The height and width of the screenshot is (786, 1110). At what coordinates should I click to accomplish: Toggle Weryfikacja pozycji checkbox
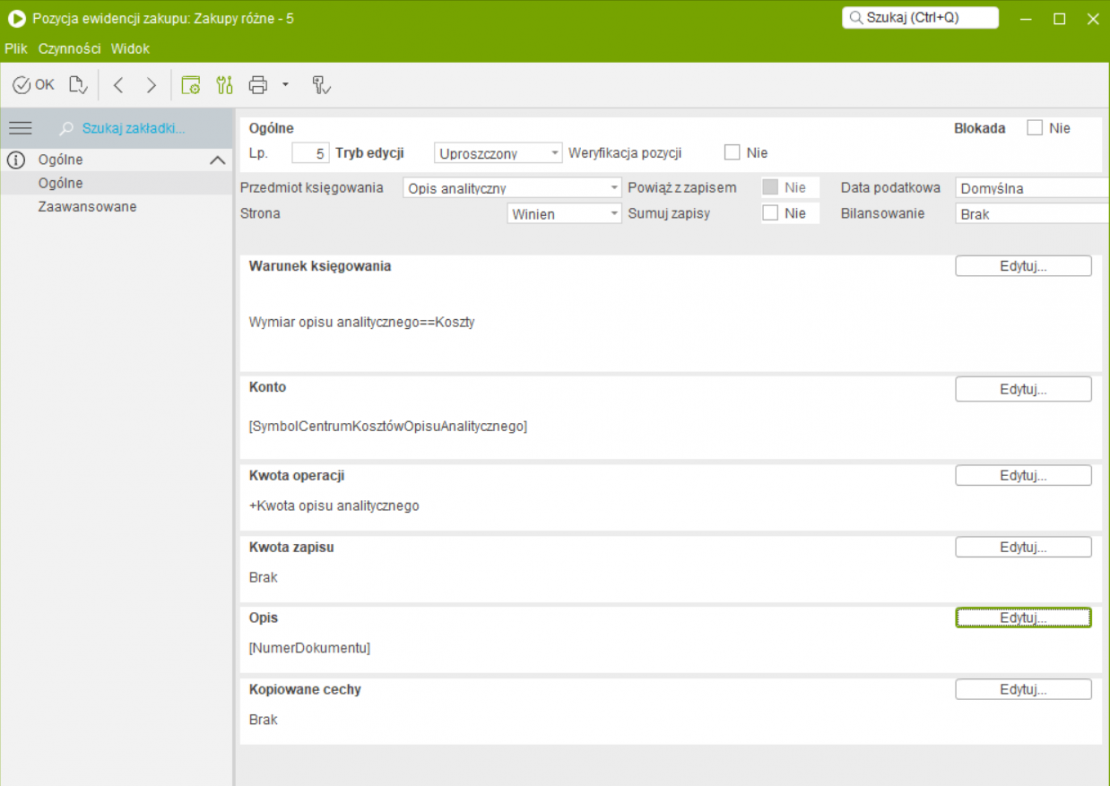point(732,153)
